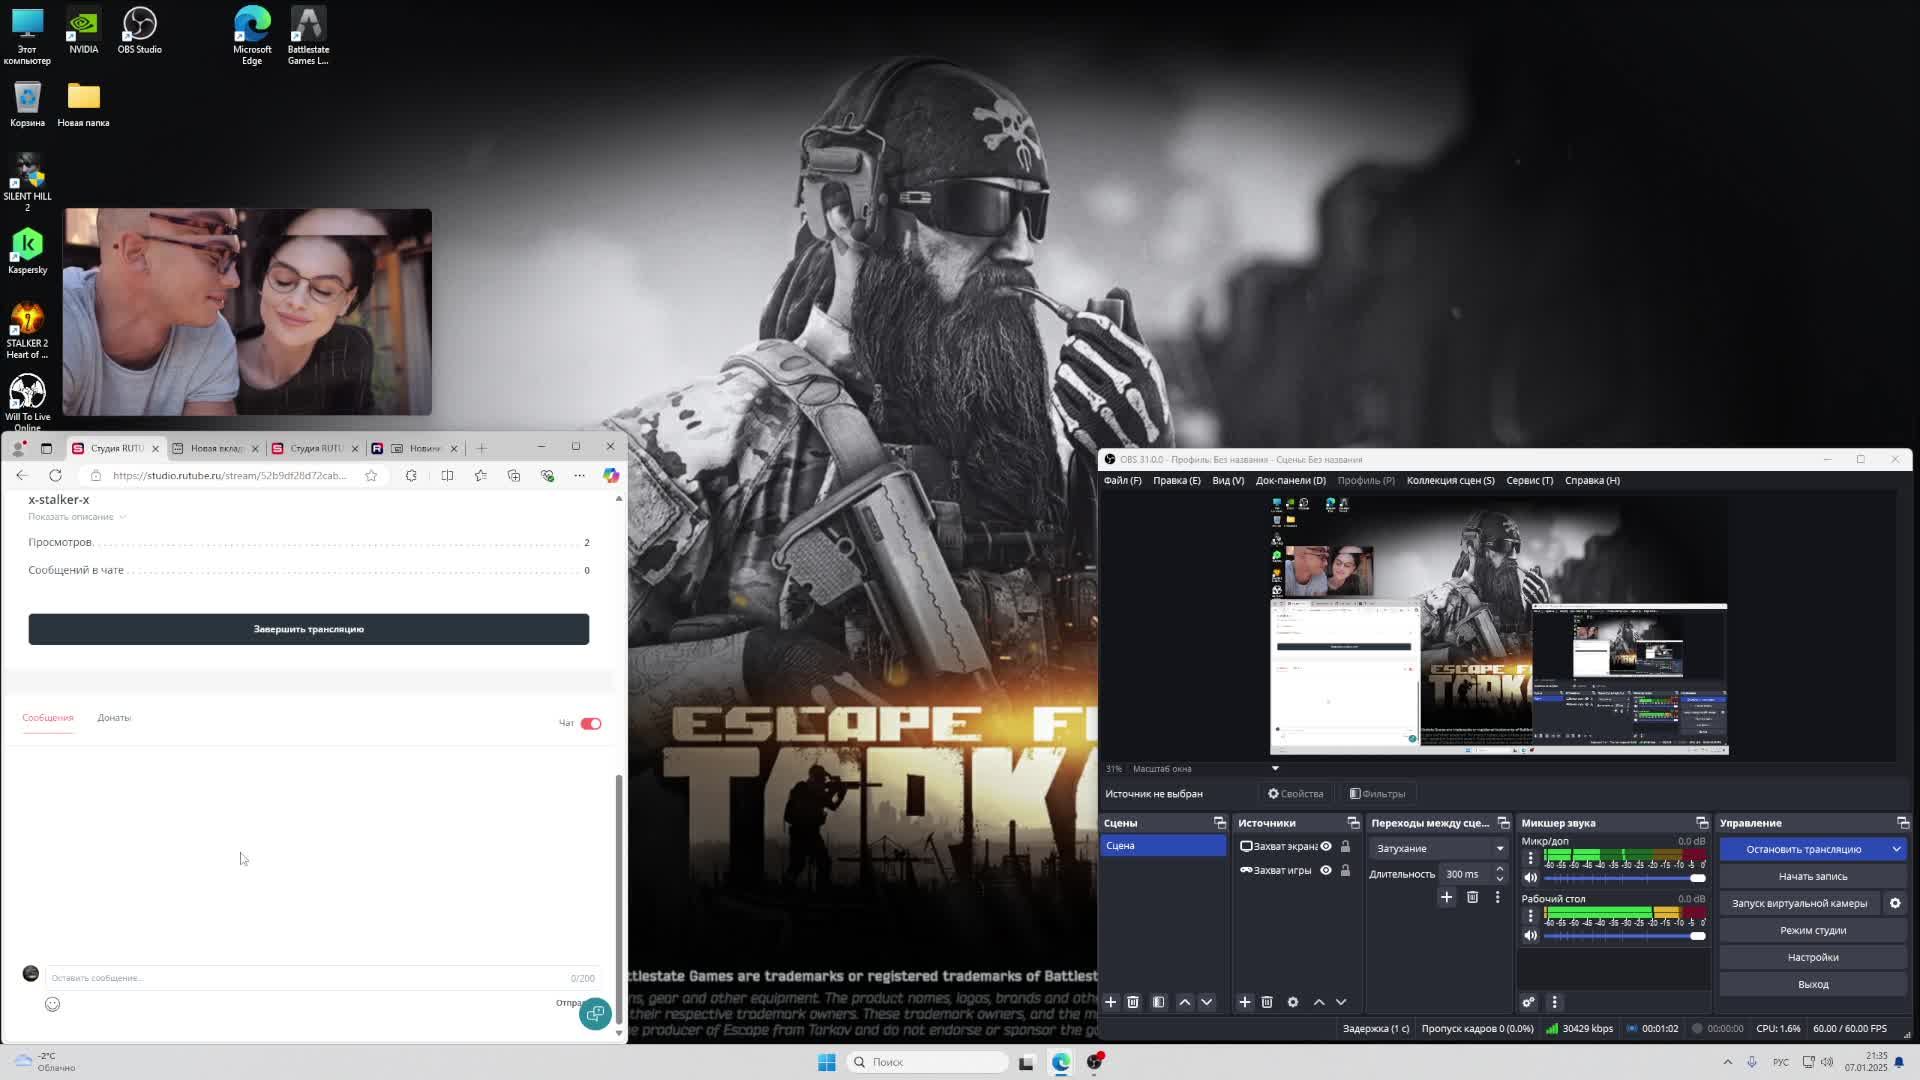Click Завершить трансляцию button
The image size is (1920, 1080).
click(308, 629)
